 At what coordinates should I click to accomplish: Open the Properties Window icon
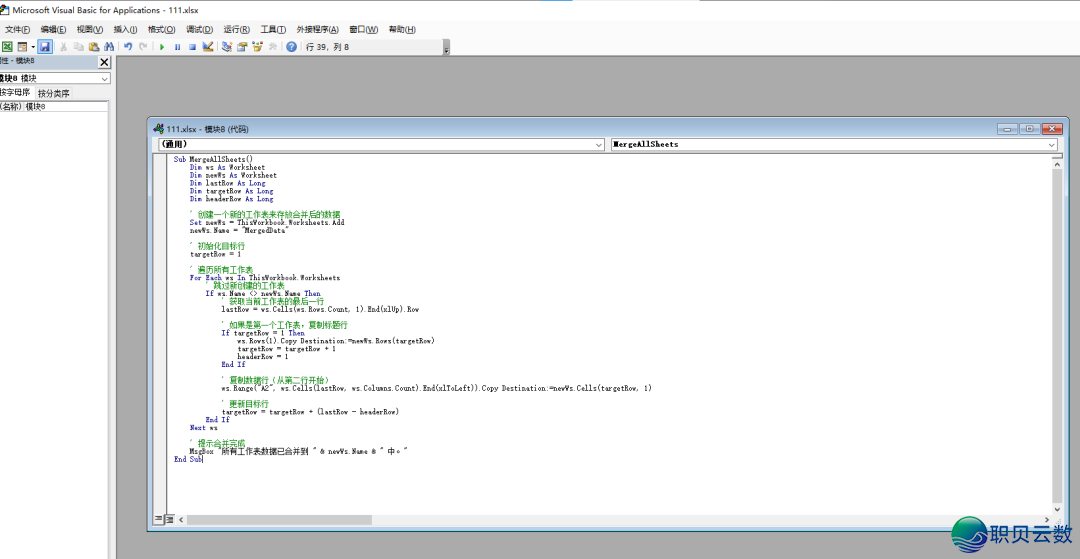[242, 47]
